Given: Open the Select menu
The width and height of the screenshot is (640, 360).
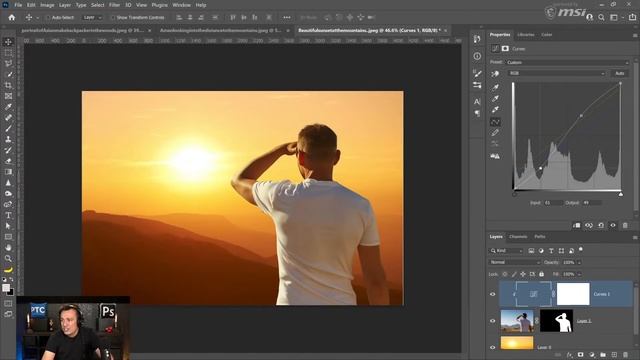Looking at the screenshot, I should point(98,5).
